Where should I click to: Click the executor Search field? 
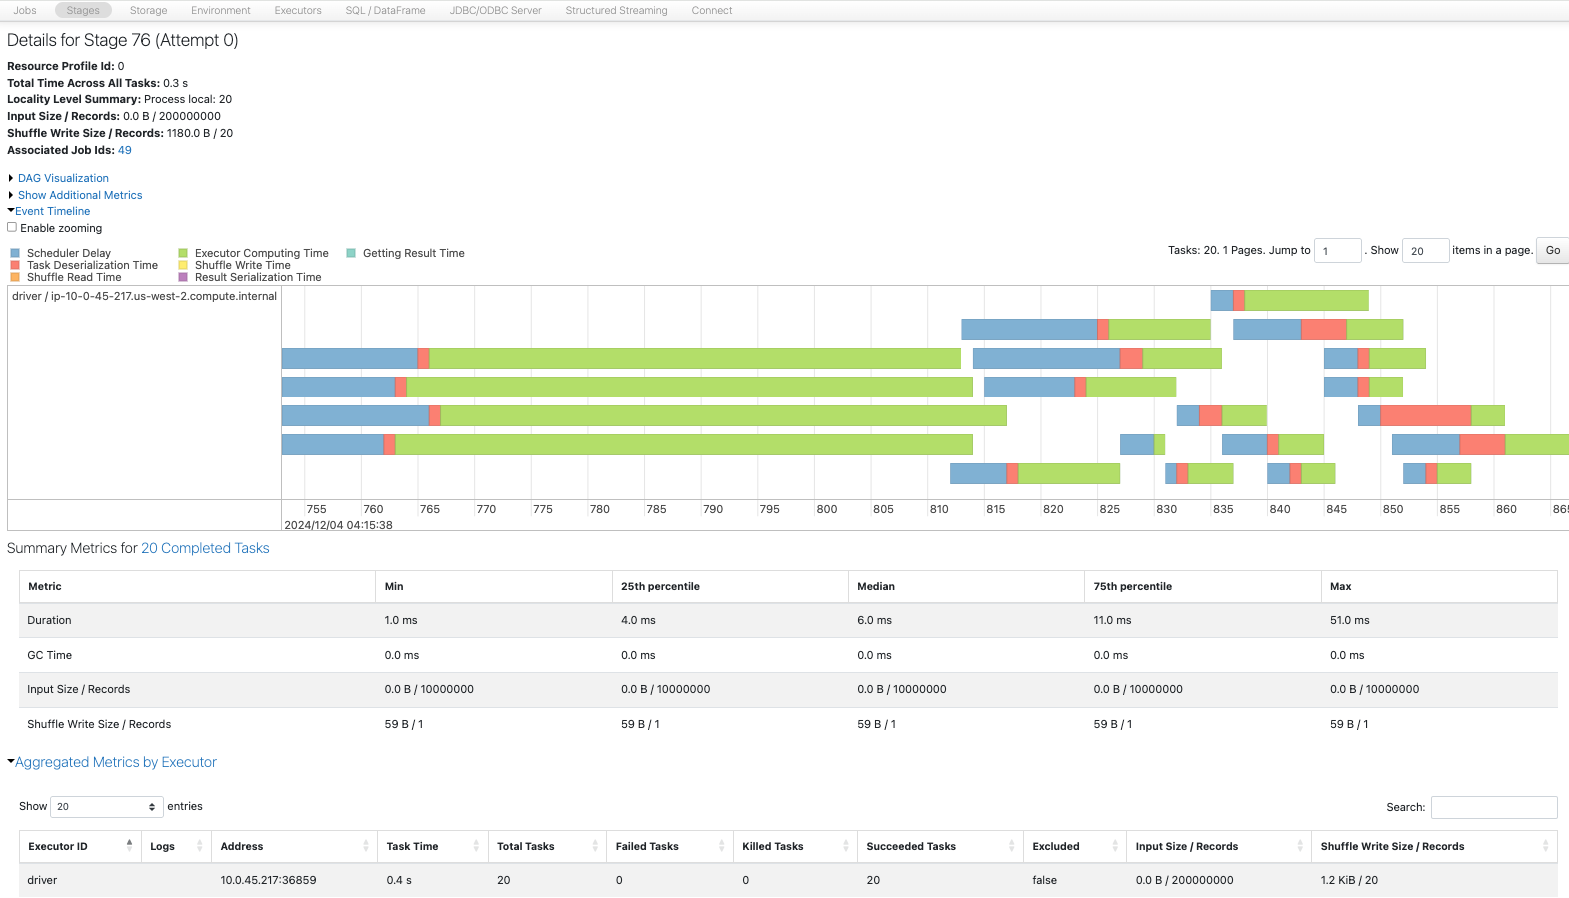pyautogui.click(x=1494, y=807)
